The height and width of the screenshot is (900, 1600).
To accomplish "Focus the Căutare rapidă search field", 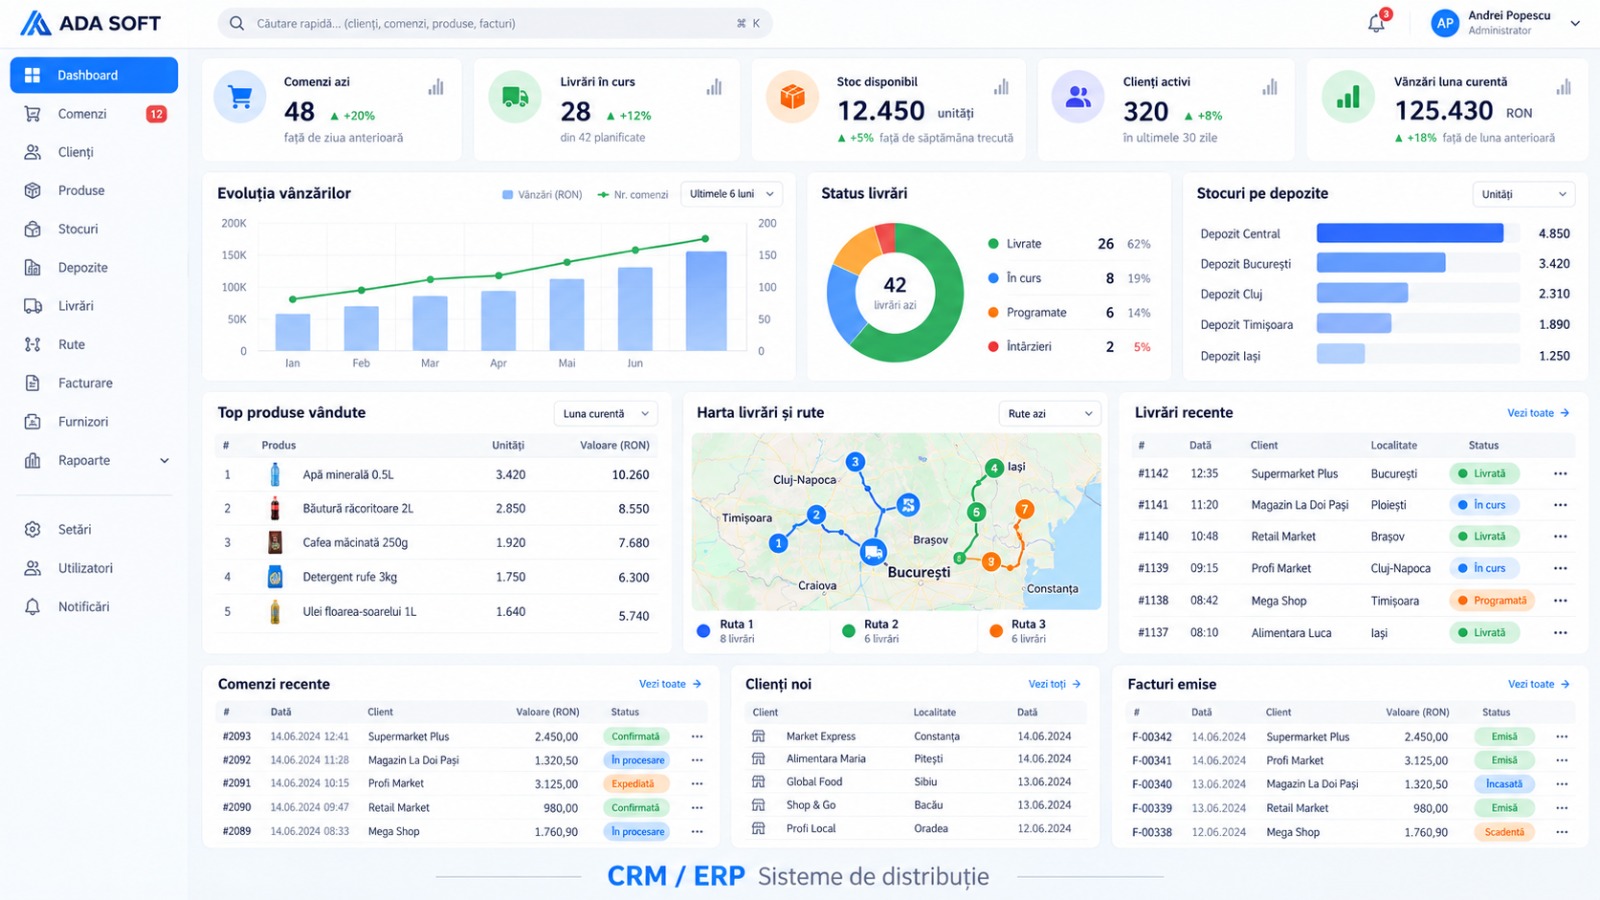I will [x=495, y=23].
